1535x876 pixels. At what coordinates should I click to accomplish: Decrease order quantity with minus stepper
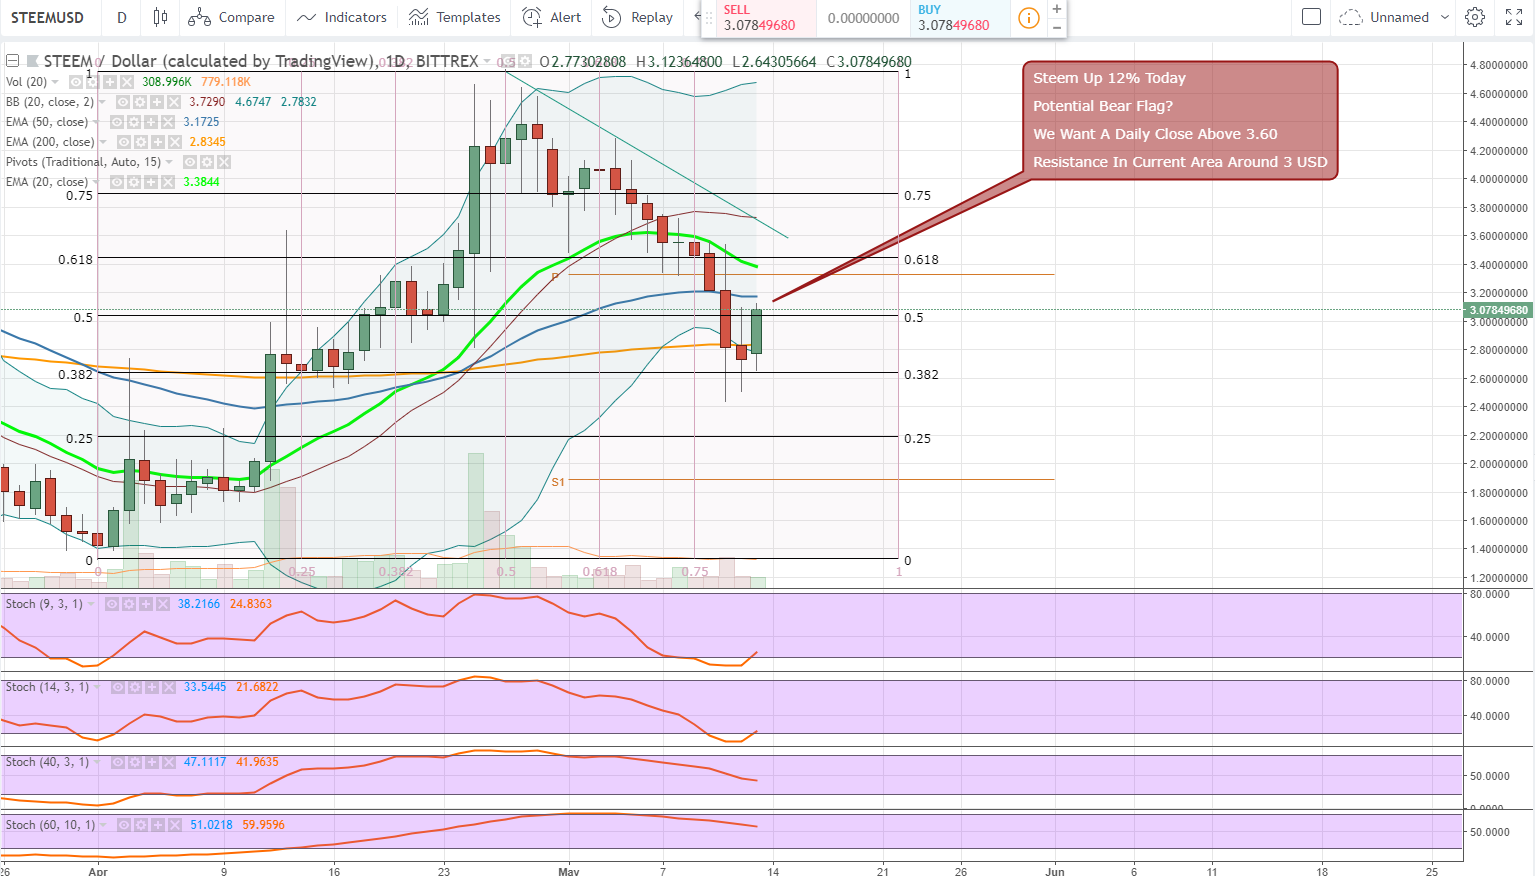pos(1057,27)
